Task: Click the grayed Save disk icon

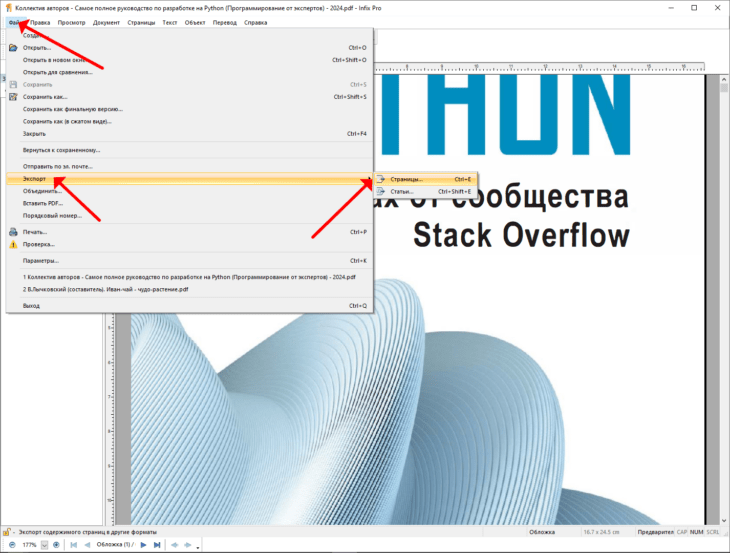Action: click(x=13, y=84)
